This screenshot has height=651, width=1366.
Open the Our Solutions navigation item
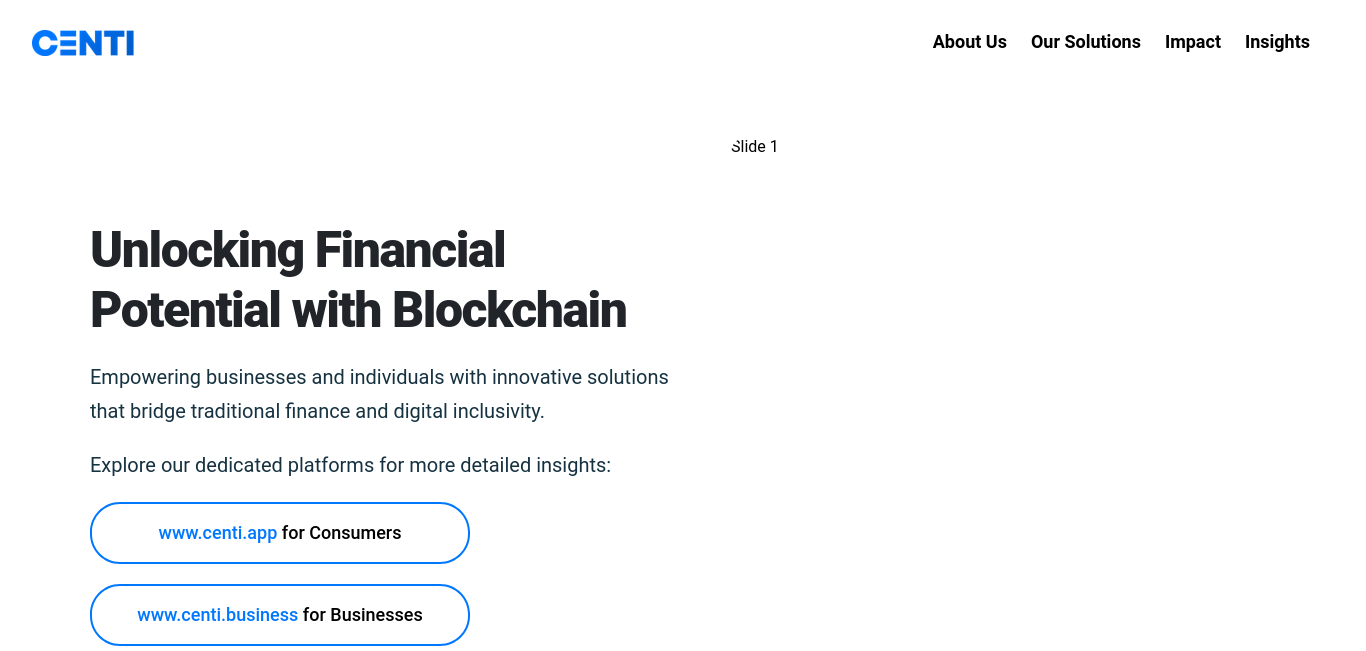click(x=1085, y=42)
